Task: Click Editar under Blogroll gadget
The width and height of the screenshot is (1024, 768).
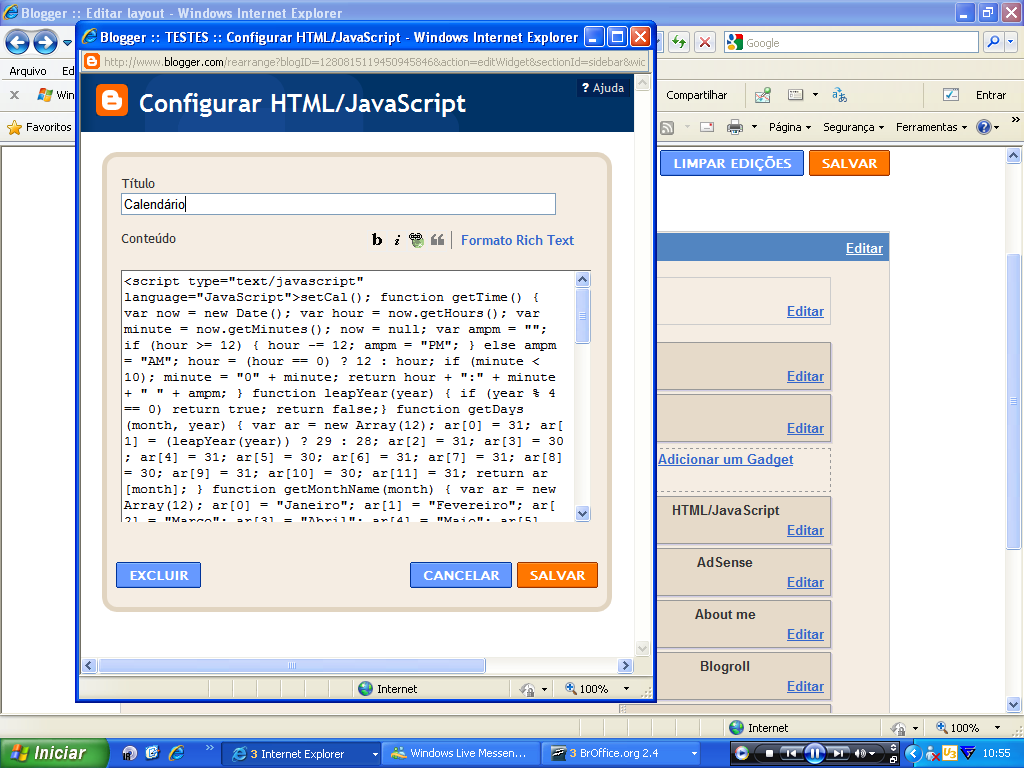Action: point(805,686)
